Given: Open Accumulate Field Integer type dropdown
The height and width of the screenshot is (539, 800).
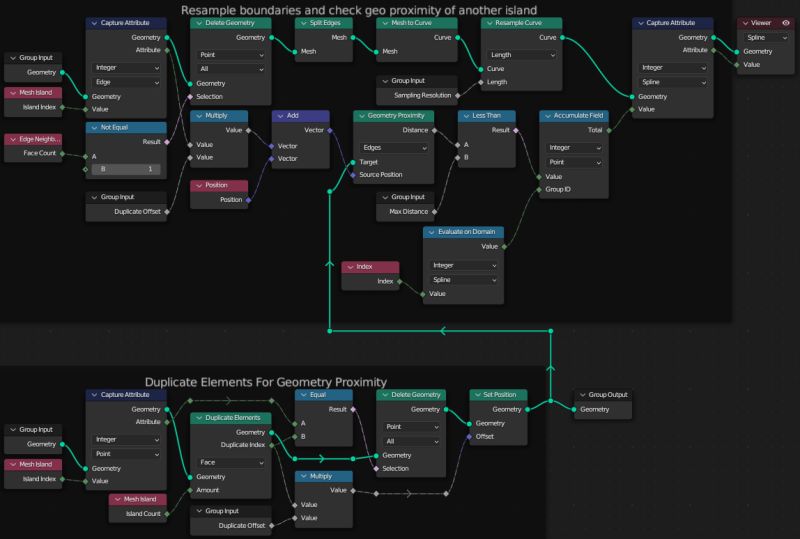Looking at the screenshot, I should click(574, 148).
